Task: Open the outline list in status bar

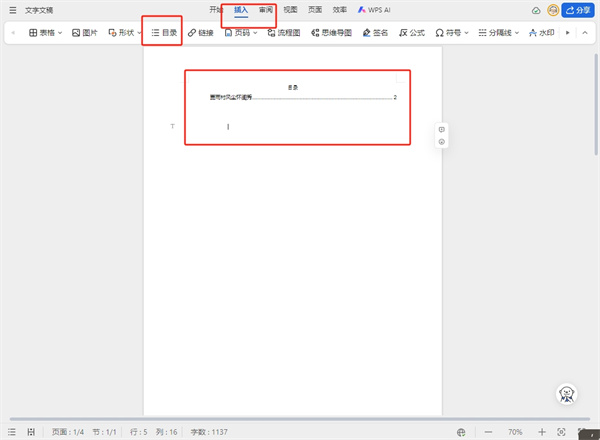Action: [x=12, y=432]
